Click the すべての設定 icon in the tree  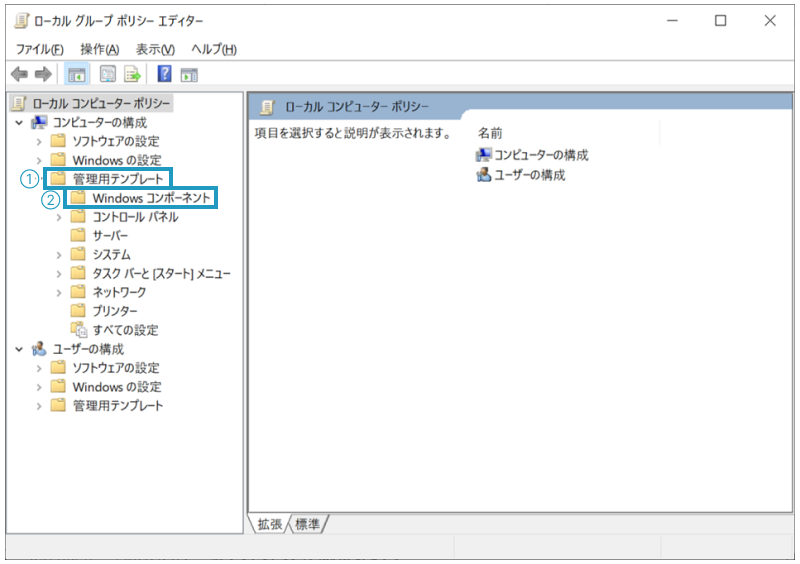(79, 330)
